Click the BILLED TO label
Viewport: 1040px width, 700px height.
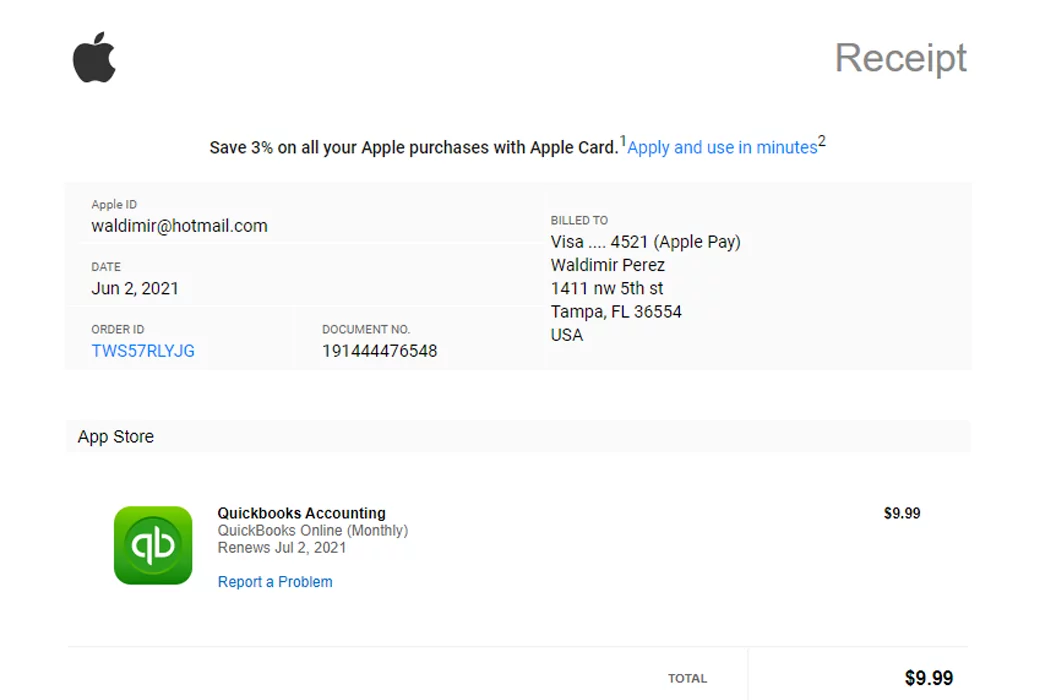(579, 220)
